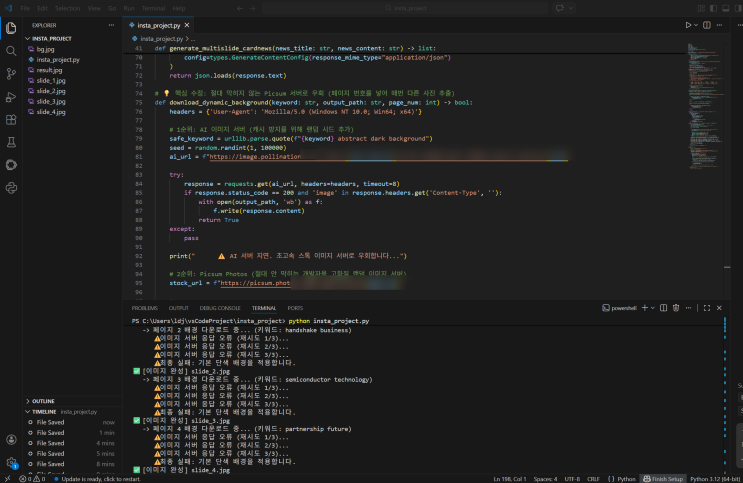743x483 pixels.
Task: Open the Source Control view
Action: [11, 73]
